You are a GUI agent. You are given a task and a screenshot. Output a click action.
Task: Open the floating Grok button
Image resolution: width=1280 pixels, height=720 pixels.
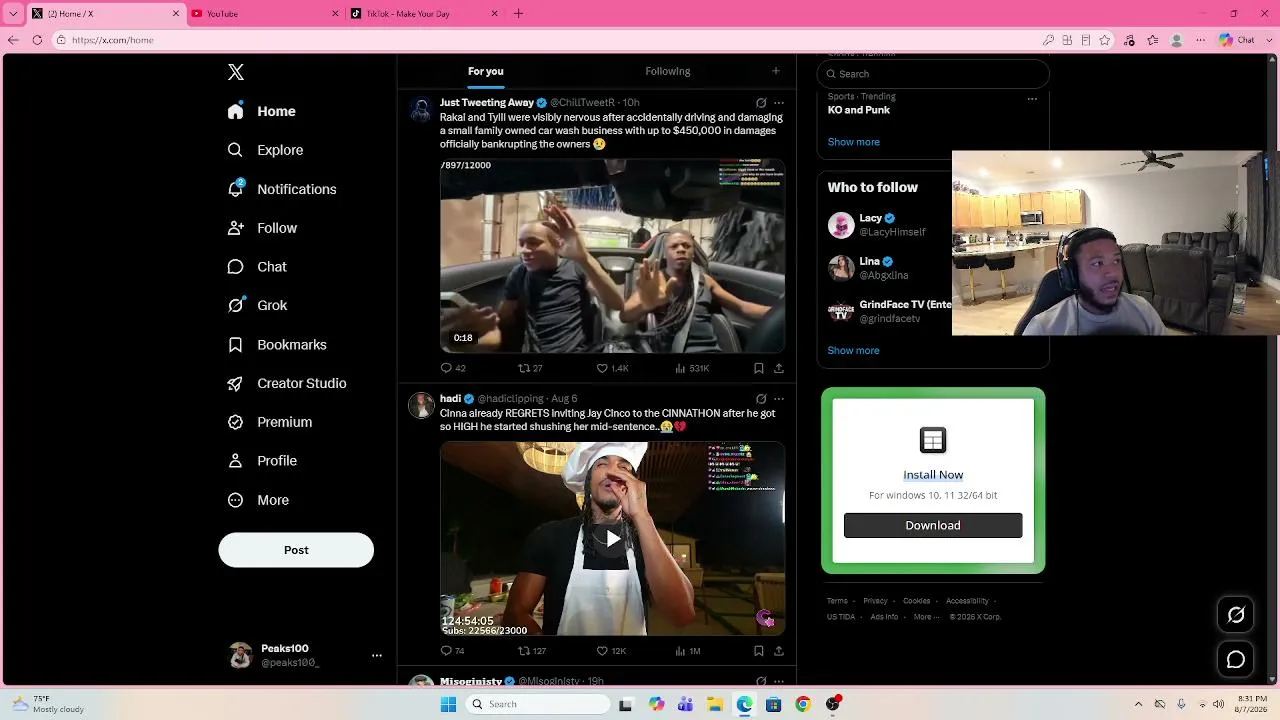point(1236,615)
